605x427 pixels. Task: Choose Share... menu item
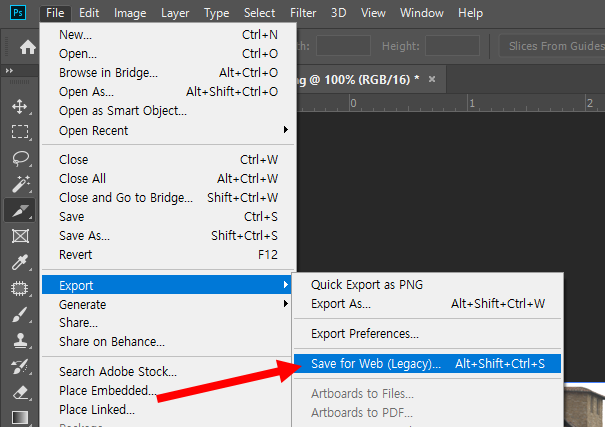point(169,322)
